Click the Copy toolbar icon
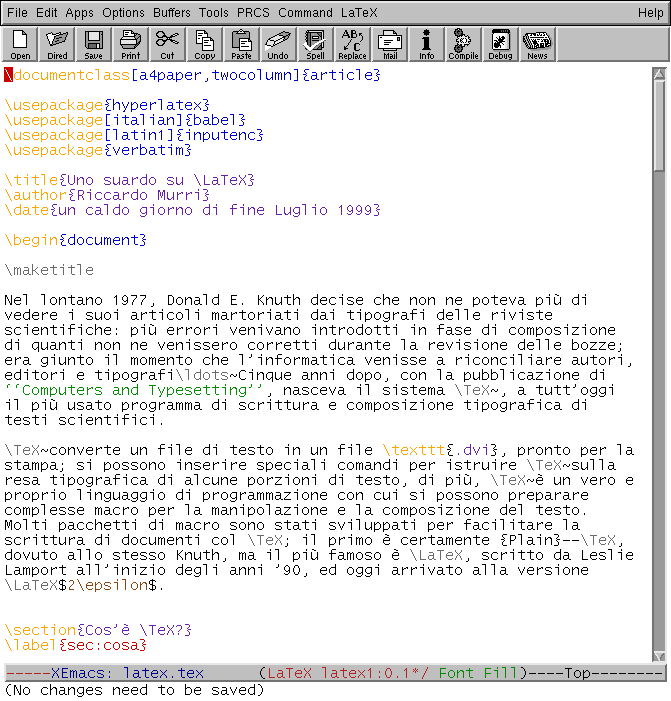The height and width of the screenshot is (701, 671). coord(205,43)
